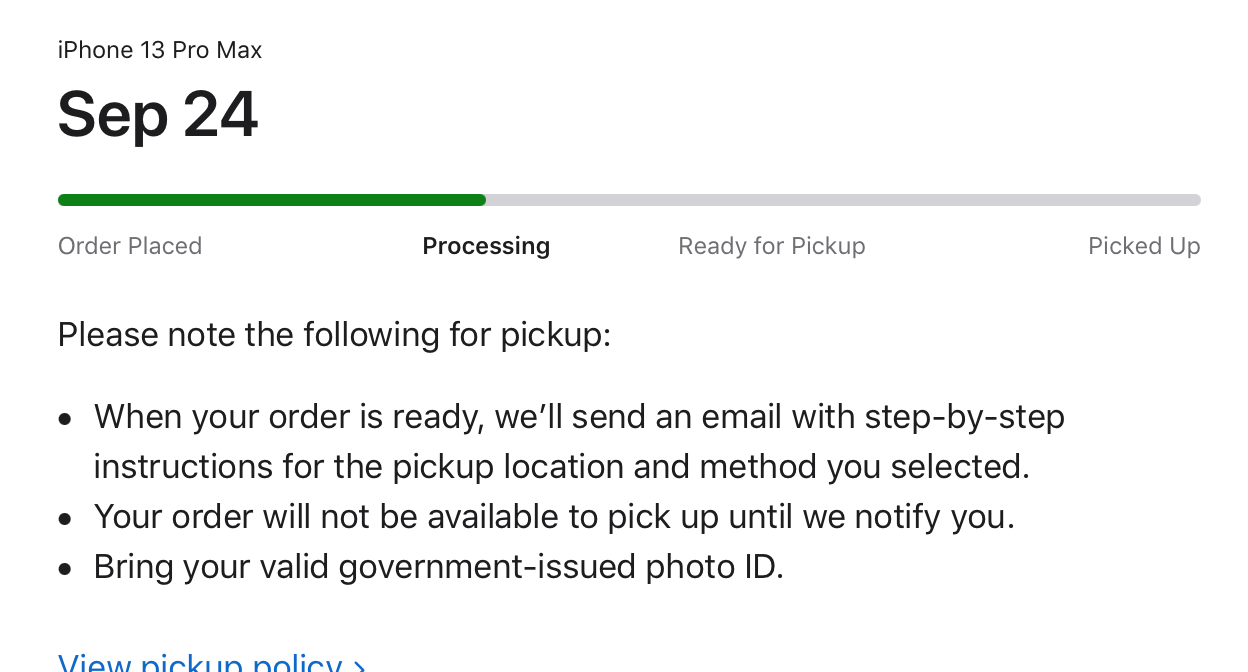Click the bullet dot before 'Bring your valid'

66,570
